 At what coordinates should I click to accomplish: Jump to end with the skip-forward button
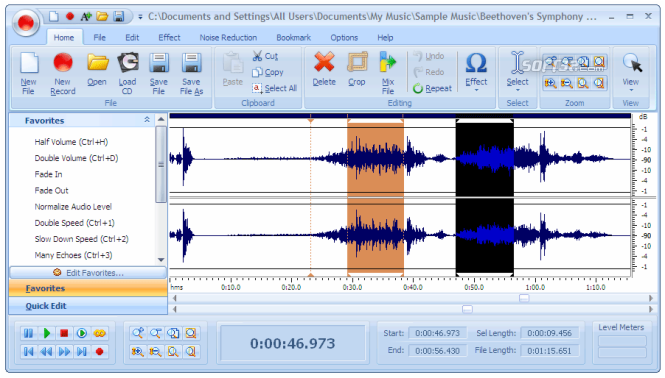[82, 351]
